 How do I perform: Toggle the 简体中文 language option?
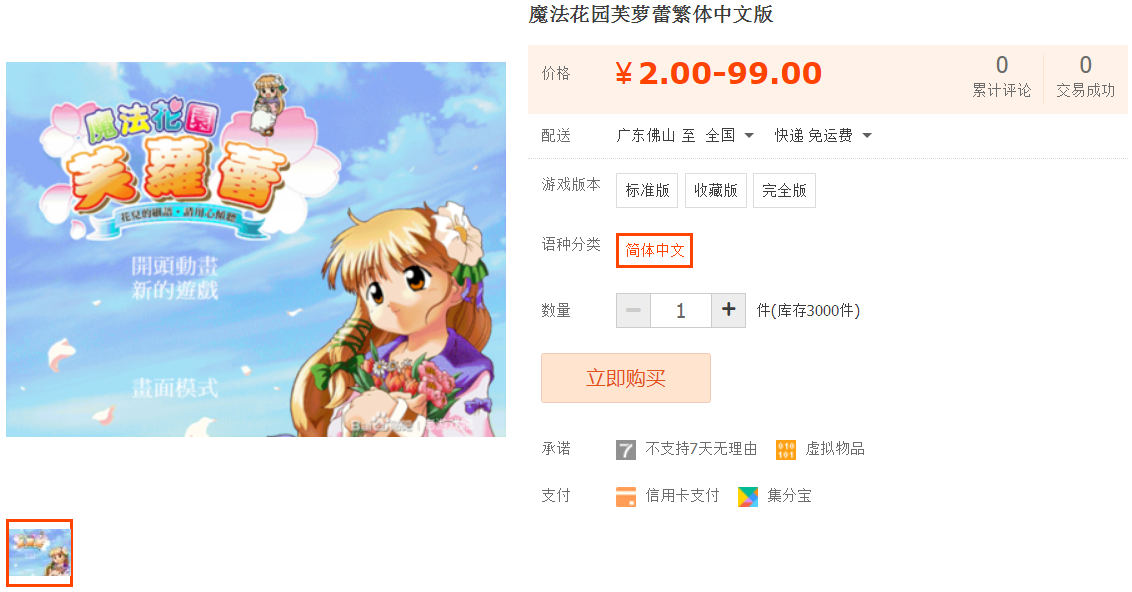tap(654, 251)
